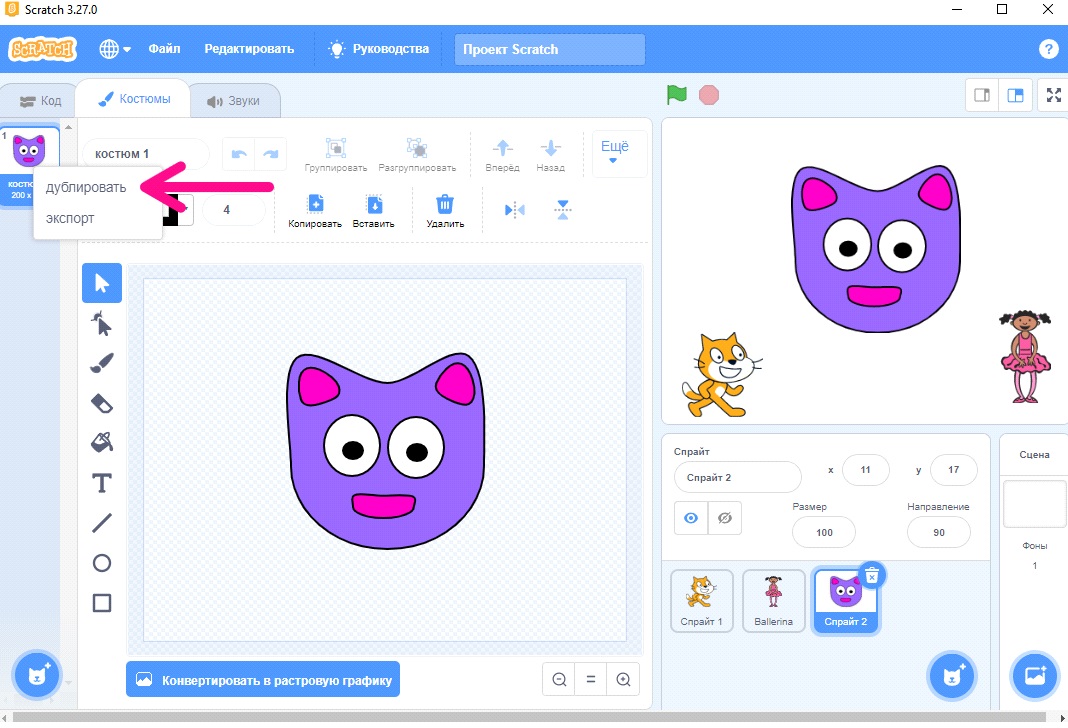
Task: Select the Ballerina sprite thumbnail
Action: (774, 601)
